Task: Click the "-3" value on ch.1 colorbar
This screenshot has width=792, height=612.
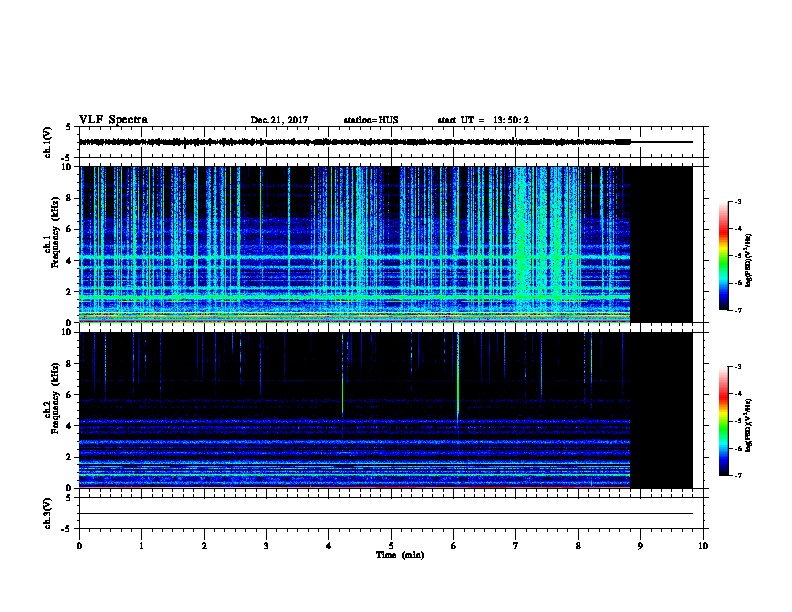Action: [738, 201]
